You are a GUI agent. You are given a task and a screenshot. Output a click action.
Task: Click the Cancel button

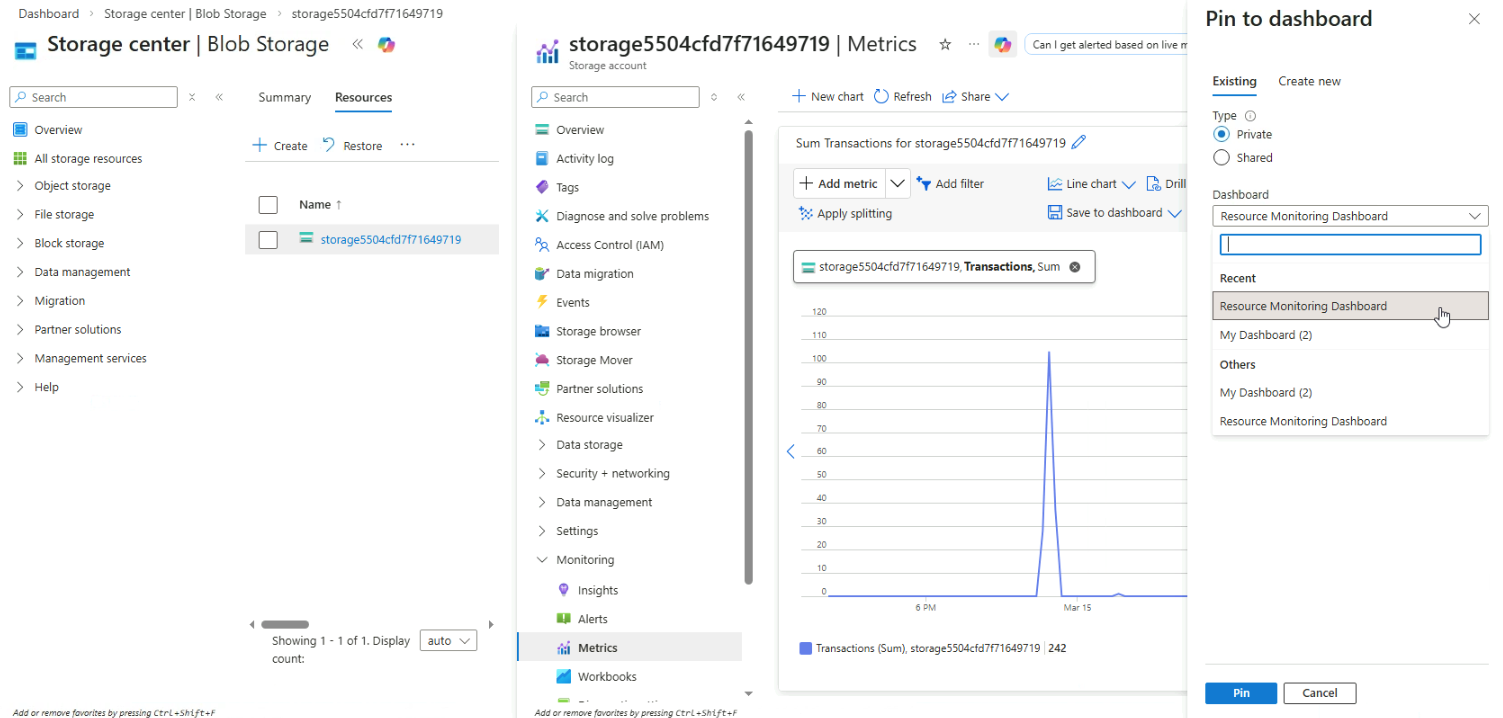tap(1319, 693)
